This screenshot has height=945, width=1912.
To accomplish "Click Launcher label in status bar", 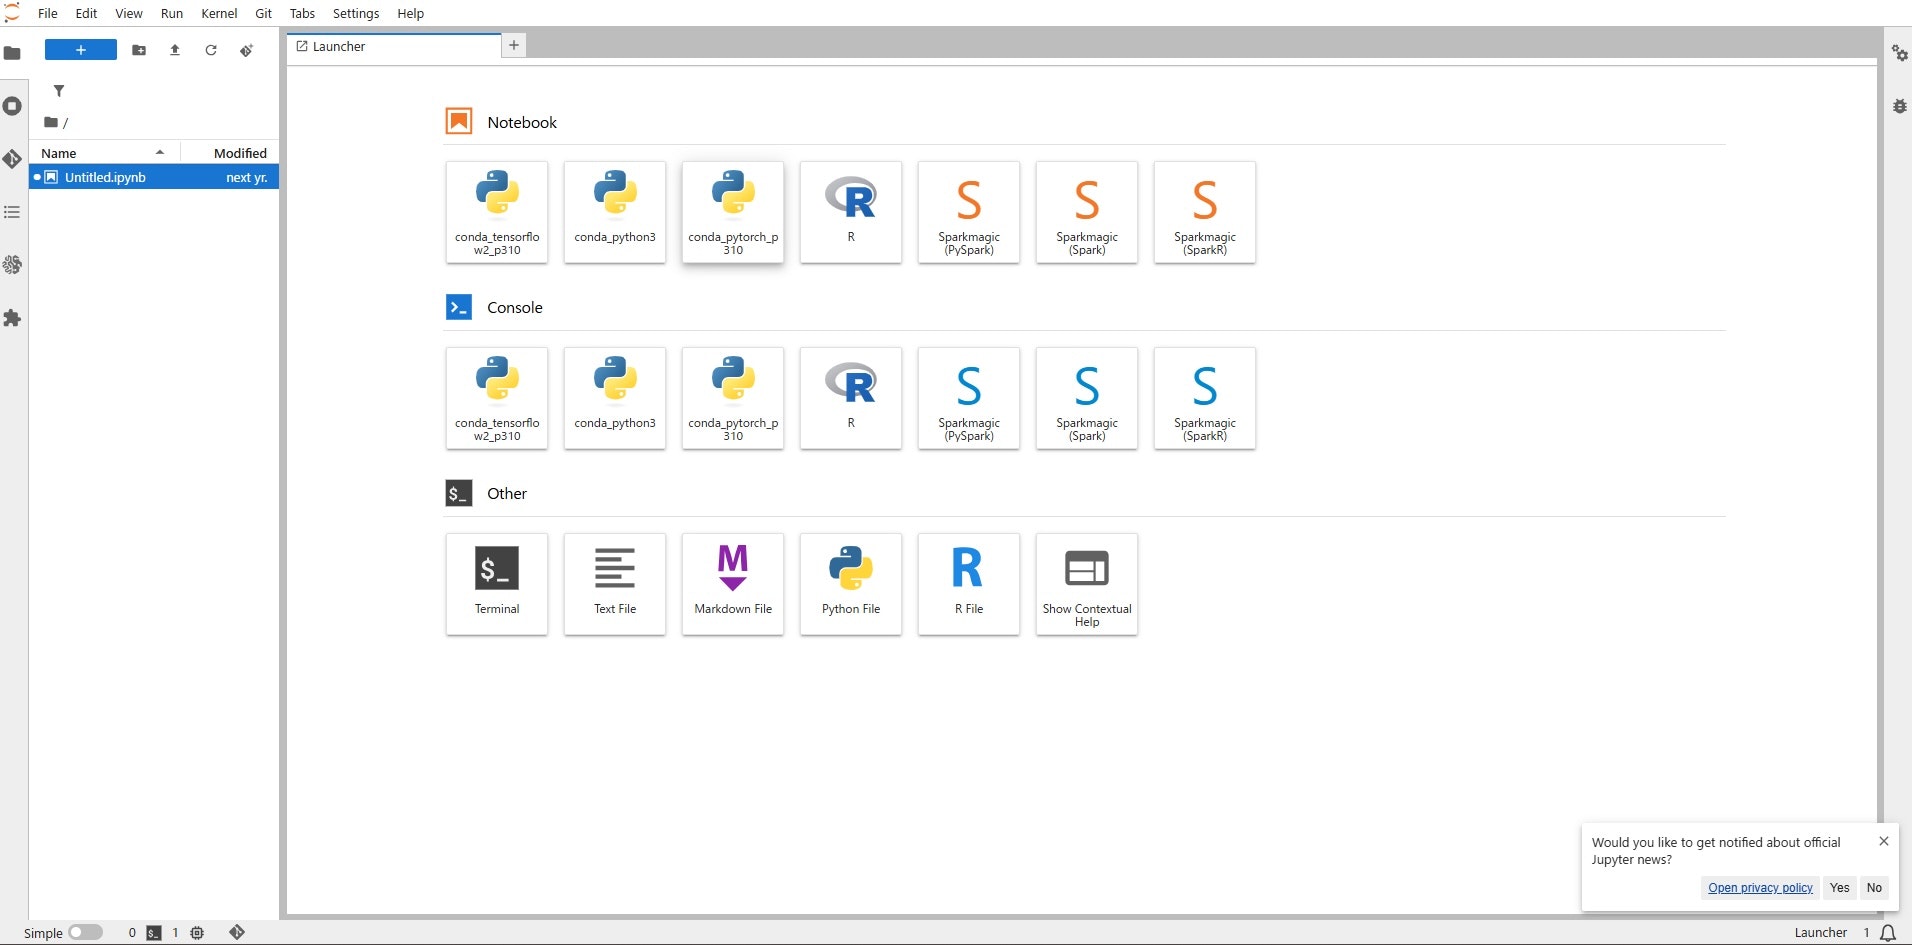I will pos(1821,933).
